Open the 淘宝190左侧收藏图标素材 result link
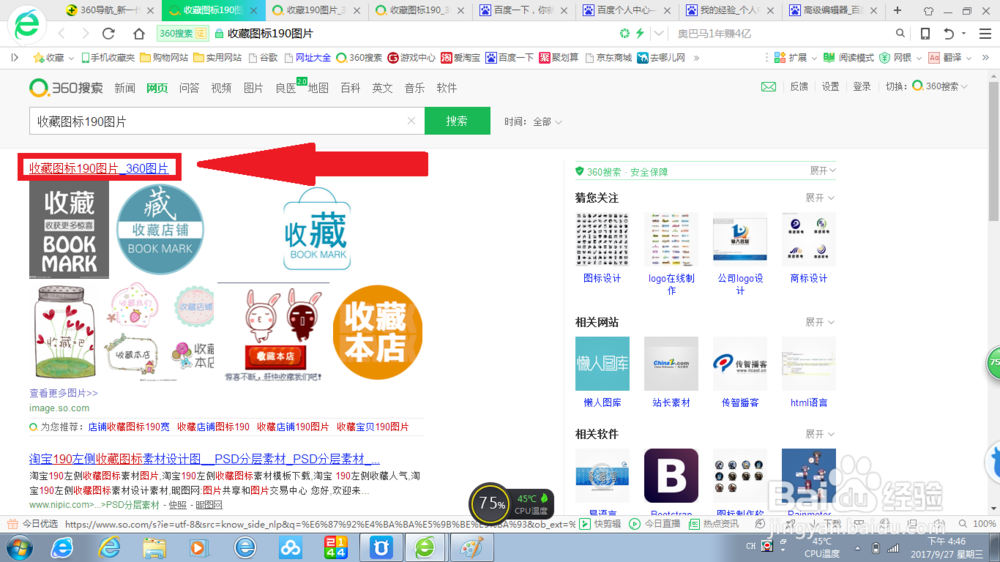The image size is (1000, 562). click(x=204, y=459)
